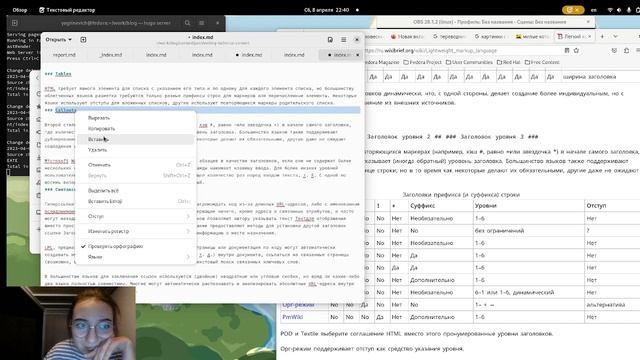Choose Удалить in the context menu
This screenshot has height=360, width=640.
click(97, 150)
